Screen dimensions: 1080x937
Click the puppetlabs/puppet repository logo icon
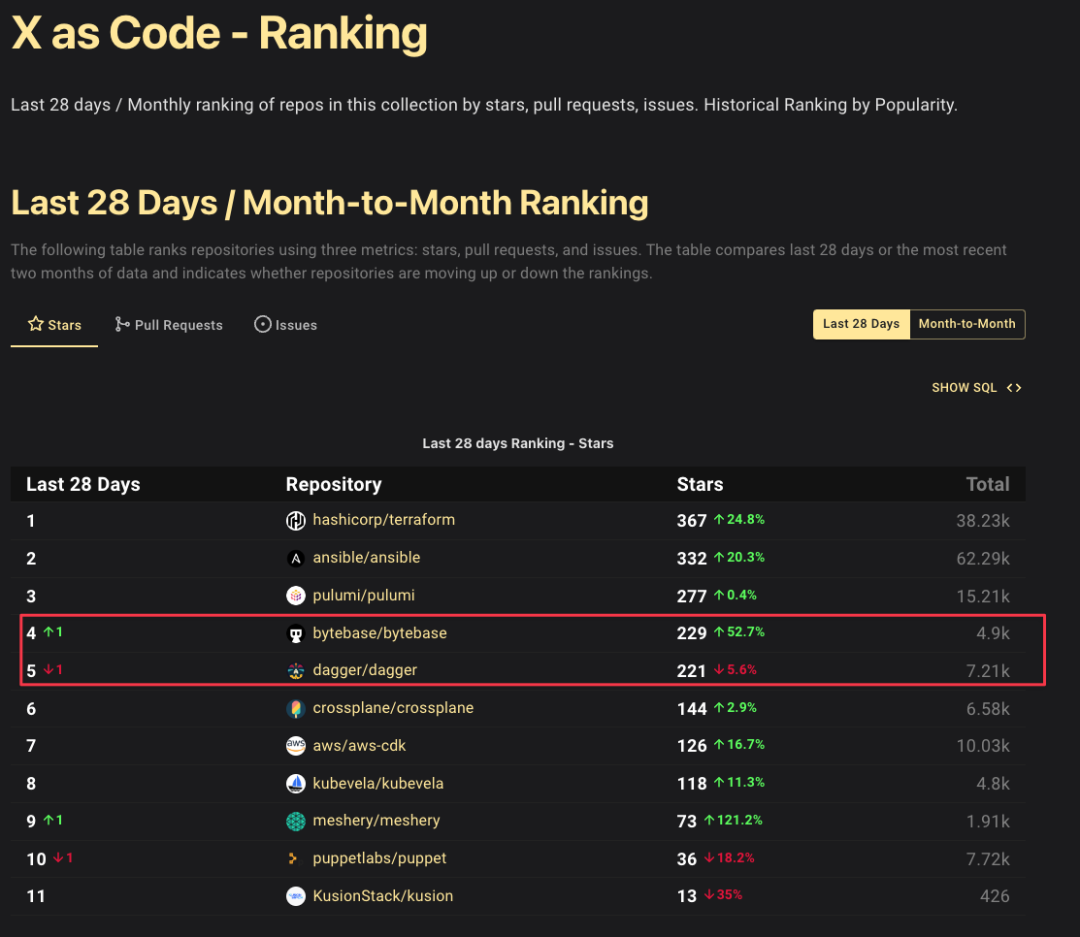295,859
